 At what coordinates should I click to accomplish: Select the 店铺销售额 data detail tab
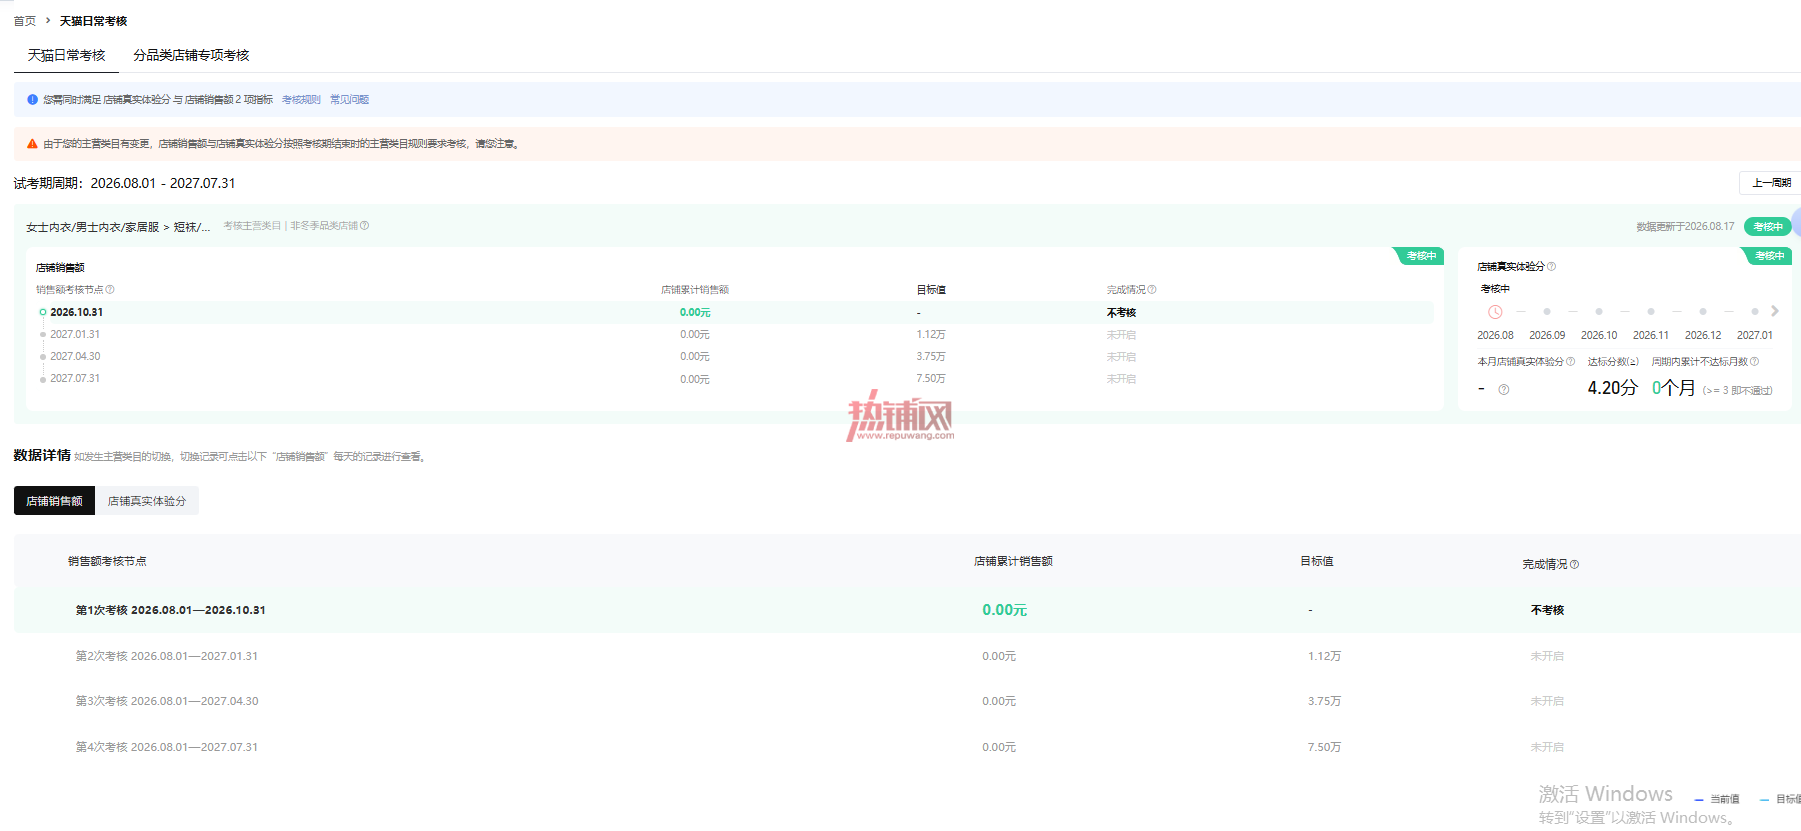tap(54, 501)
